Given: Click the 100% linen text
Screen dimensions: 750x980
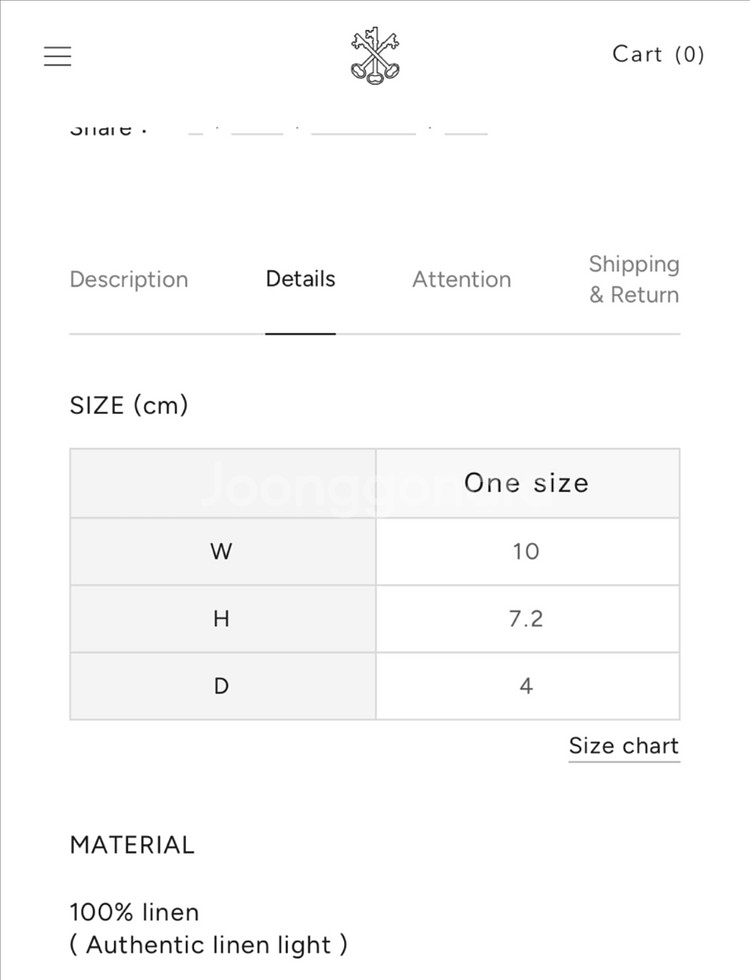Looking at the screenshot, I should tap(134, 912).
